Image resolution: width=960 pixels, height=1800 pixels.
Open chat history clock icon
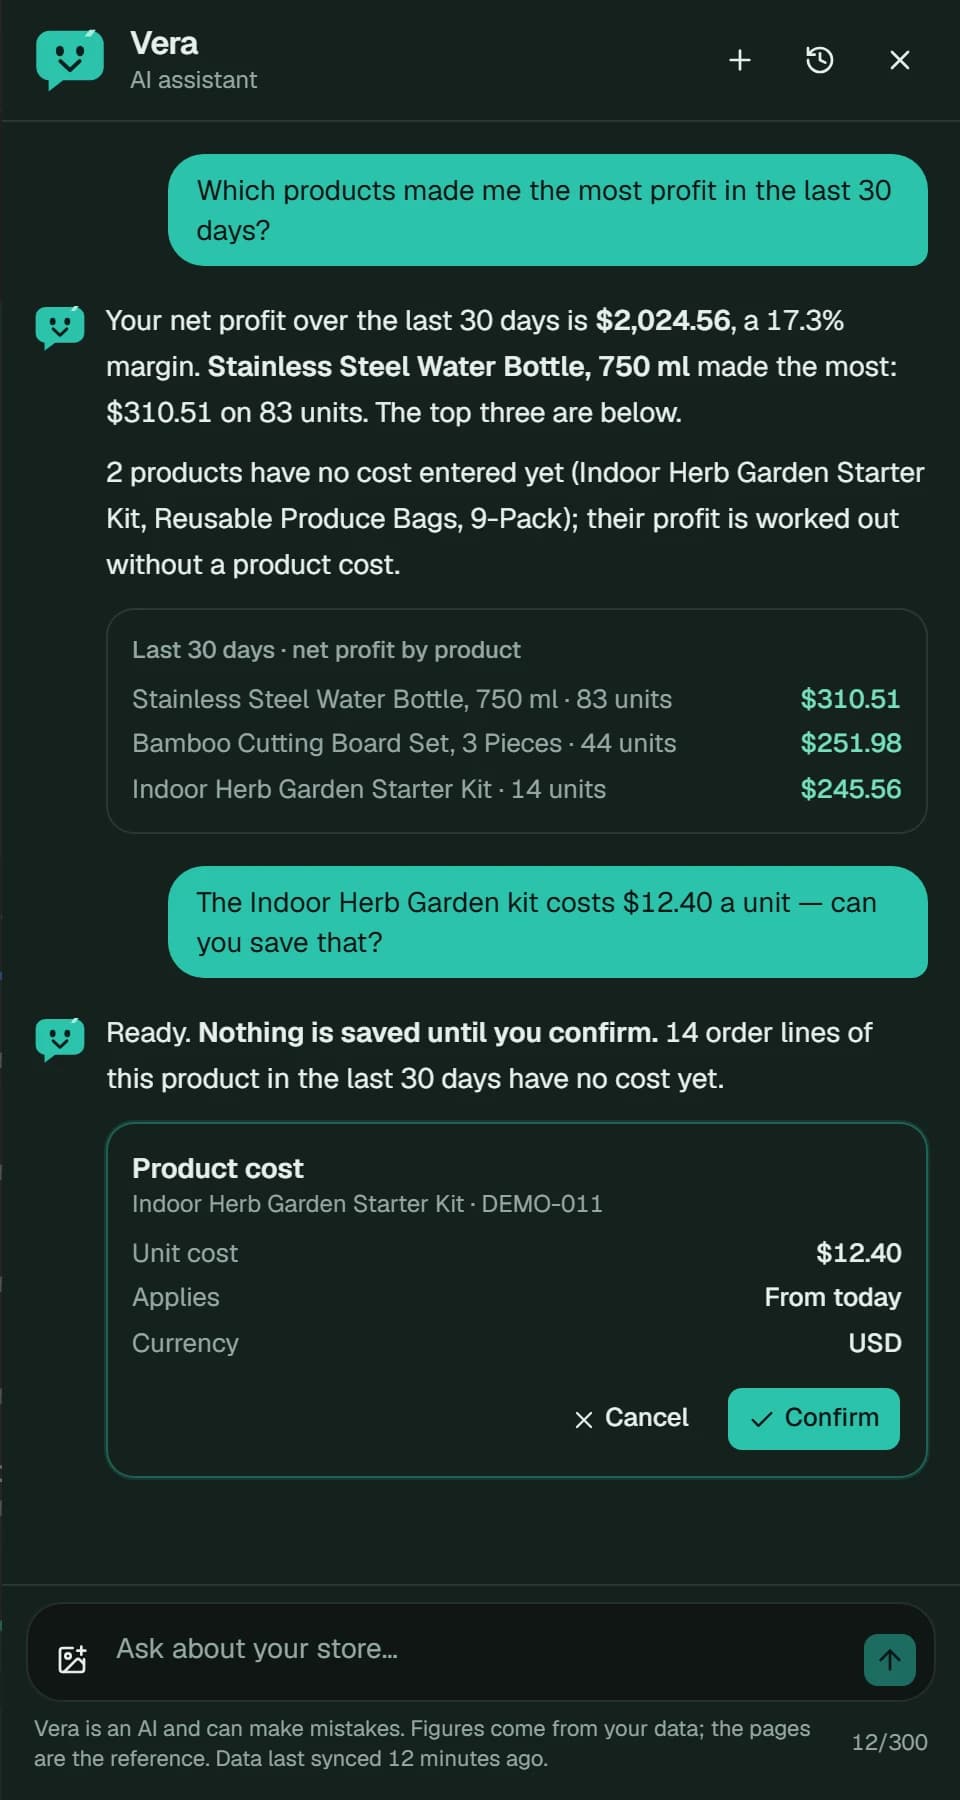[x=820, y=61]
